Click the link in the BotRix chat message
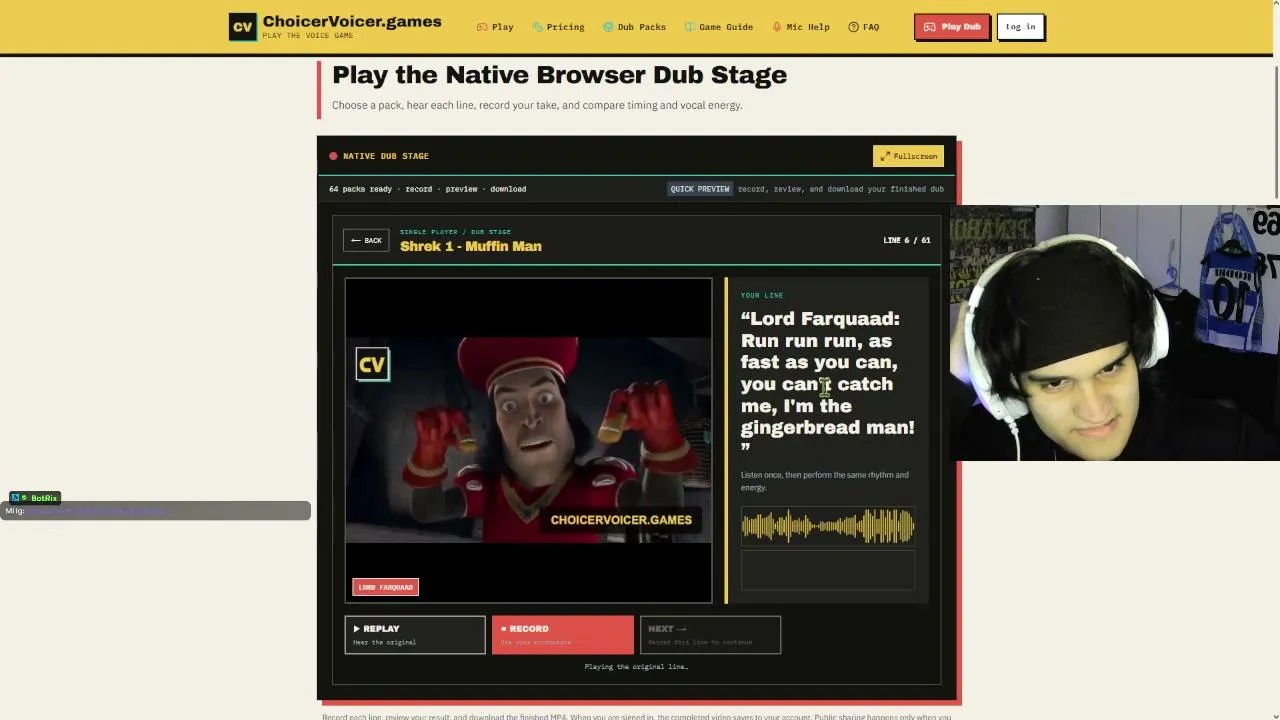1280x720 pixels. coord(96,511)
